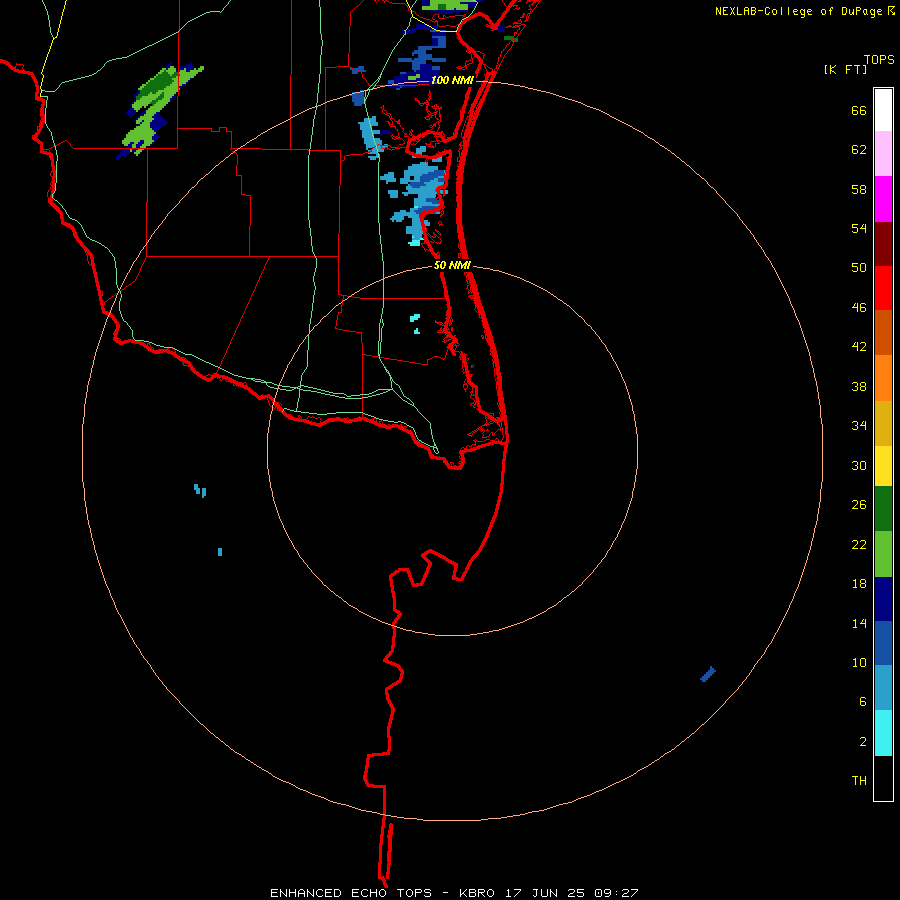900x900 pixels.
Task: Click the 'TH' threshold label
Action: (859, 781)
